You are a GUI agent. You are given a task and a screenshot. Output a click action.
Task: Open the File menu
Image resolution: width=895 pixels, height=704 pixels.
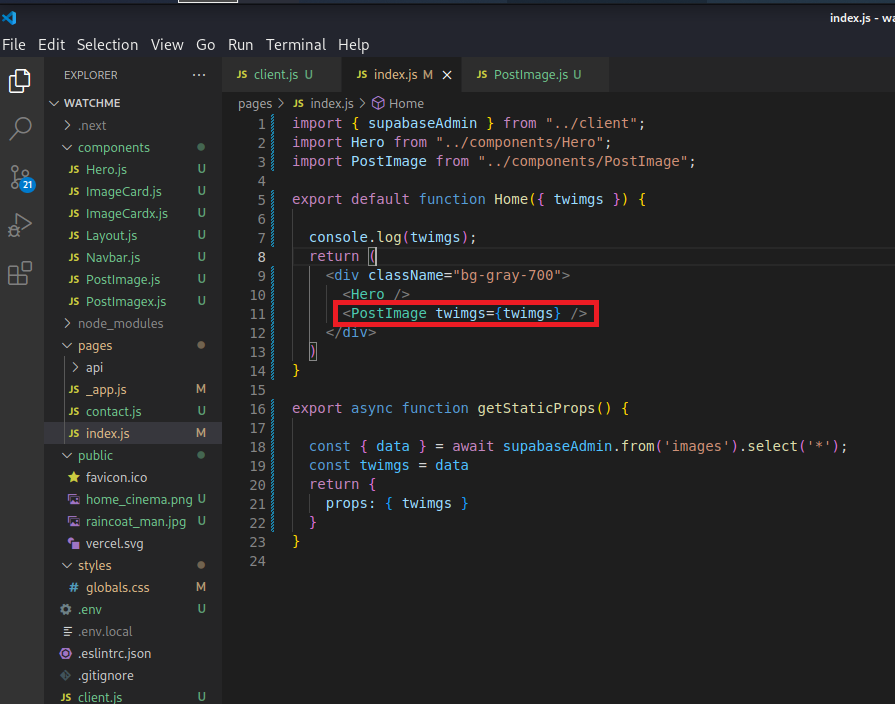pos(14,45)
